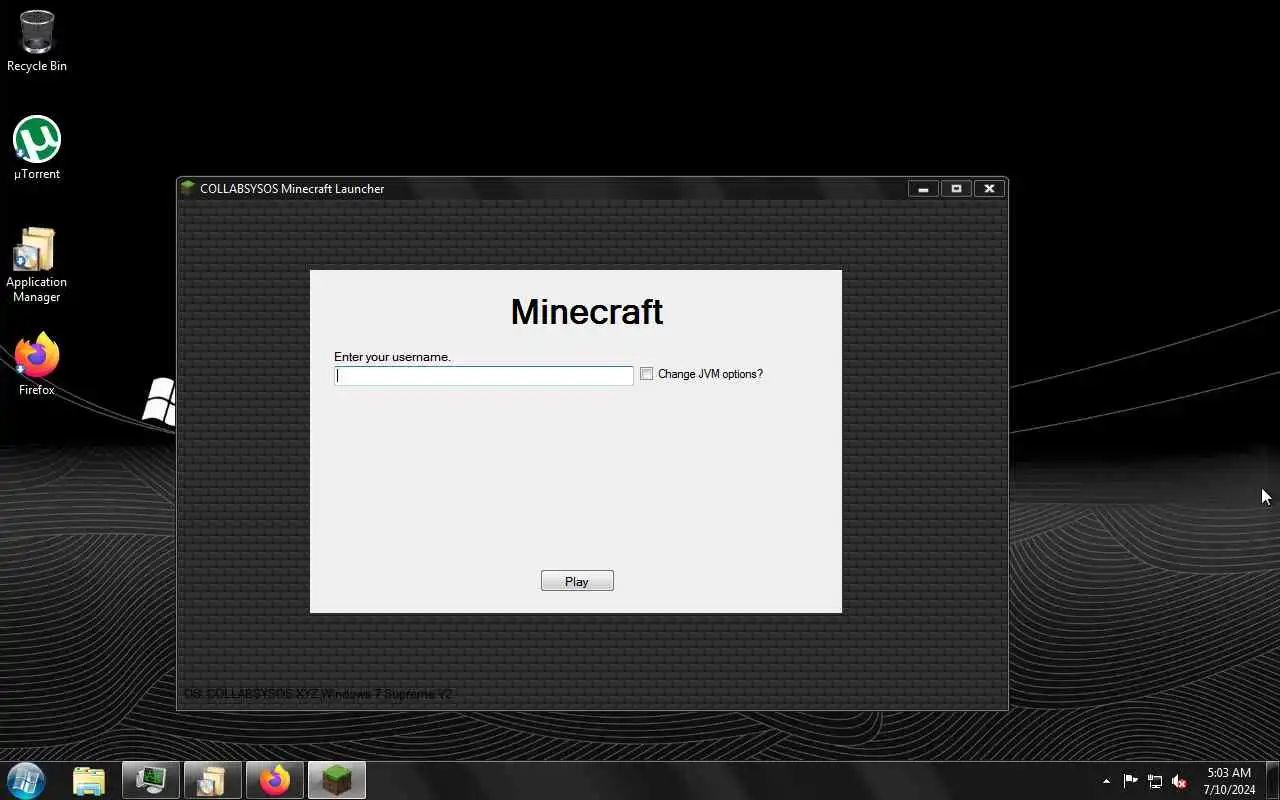The width and height of the screenshot is (1280, 800).
Task: Open File Explorer from the taskbar
Action: point(89,781)
